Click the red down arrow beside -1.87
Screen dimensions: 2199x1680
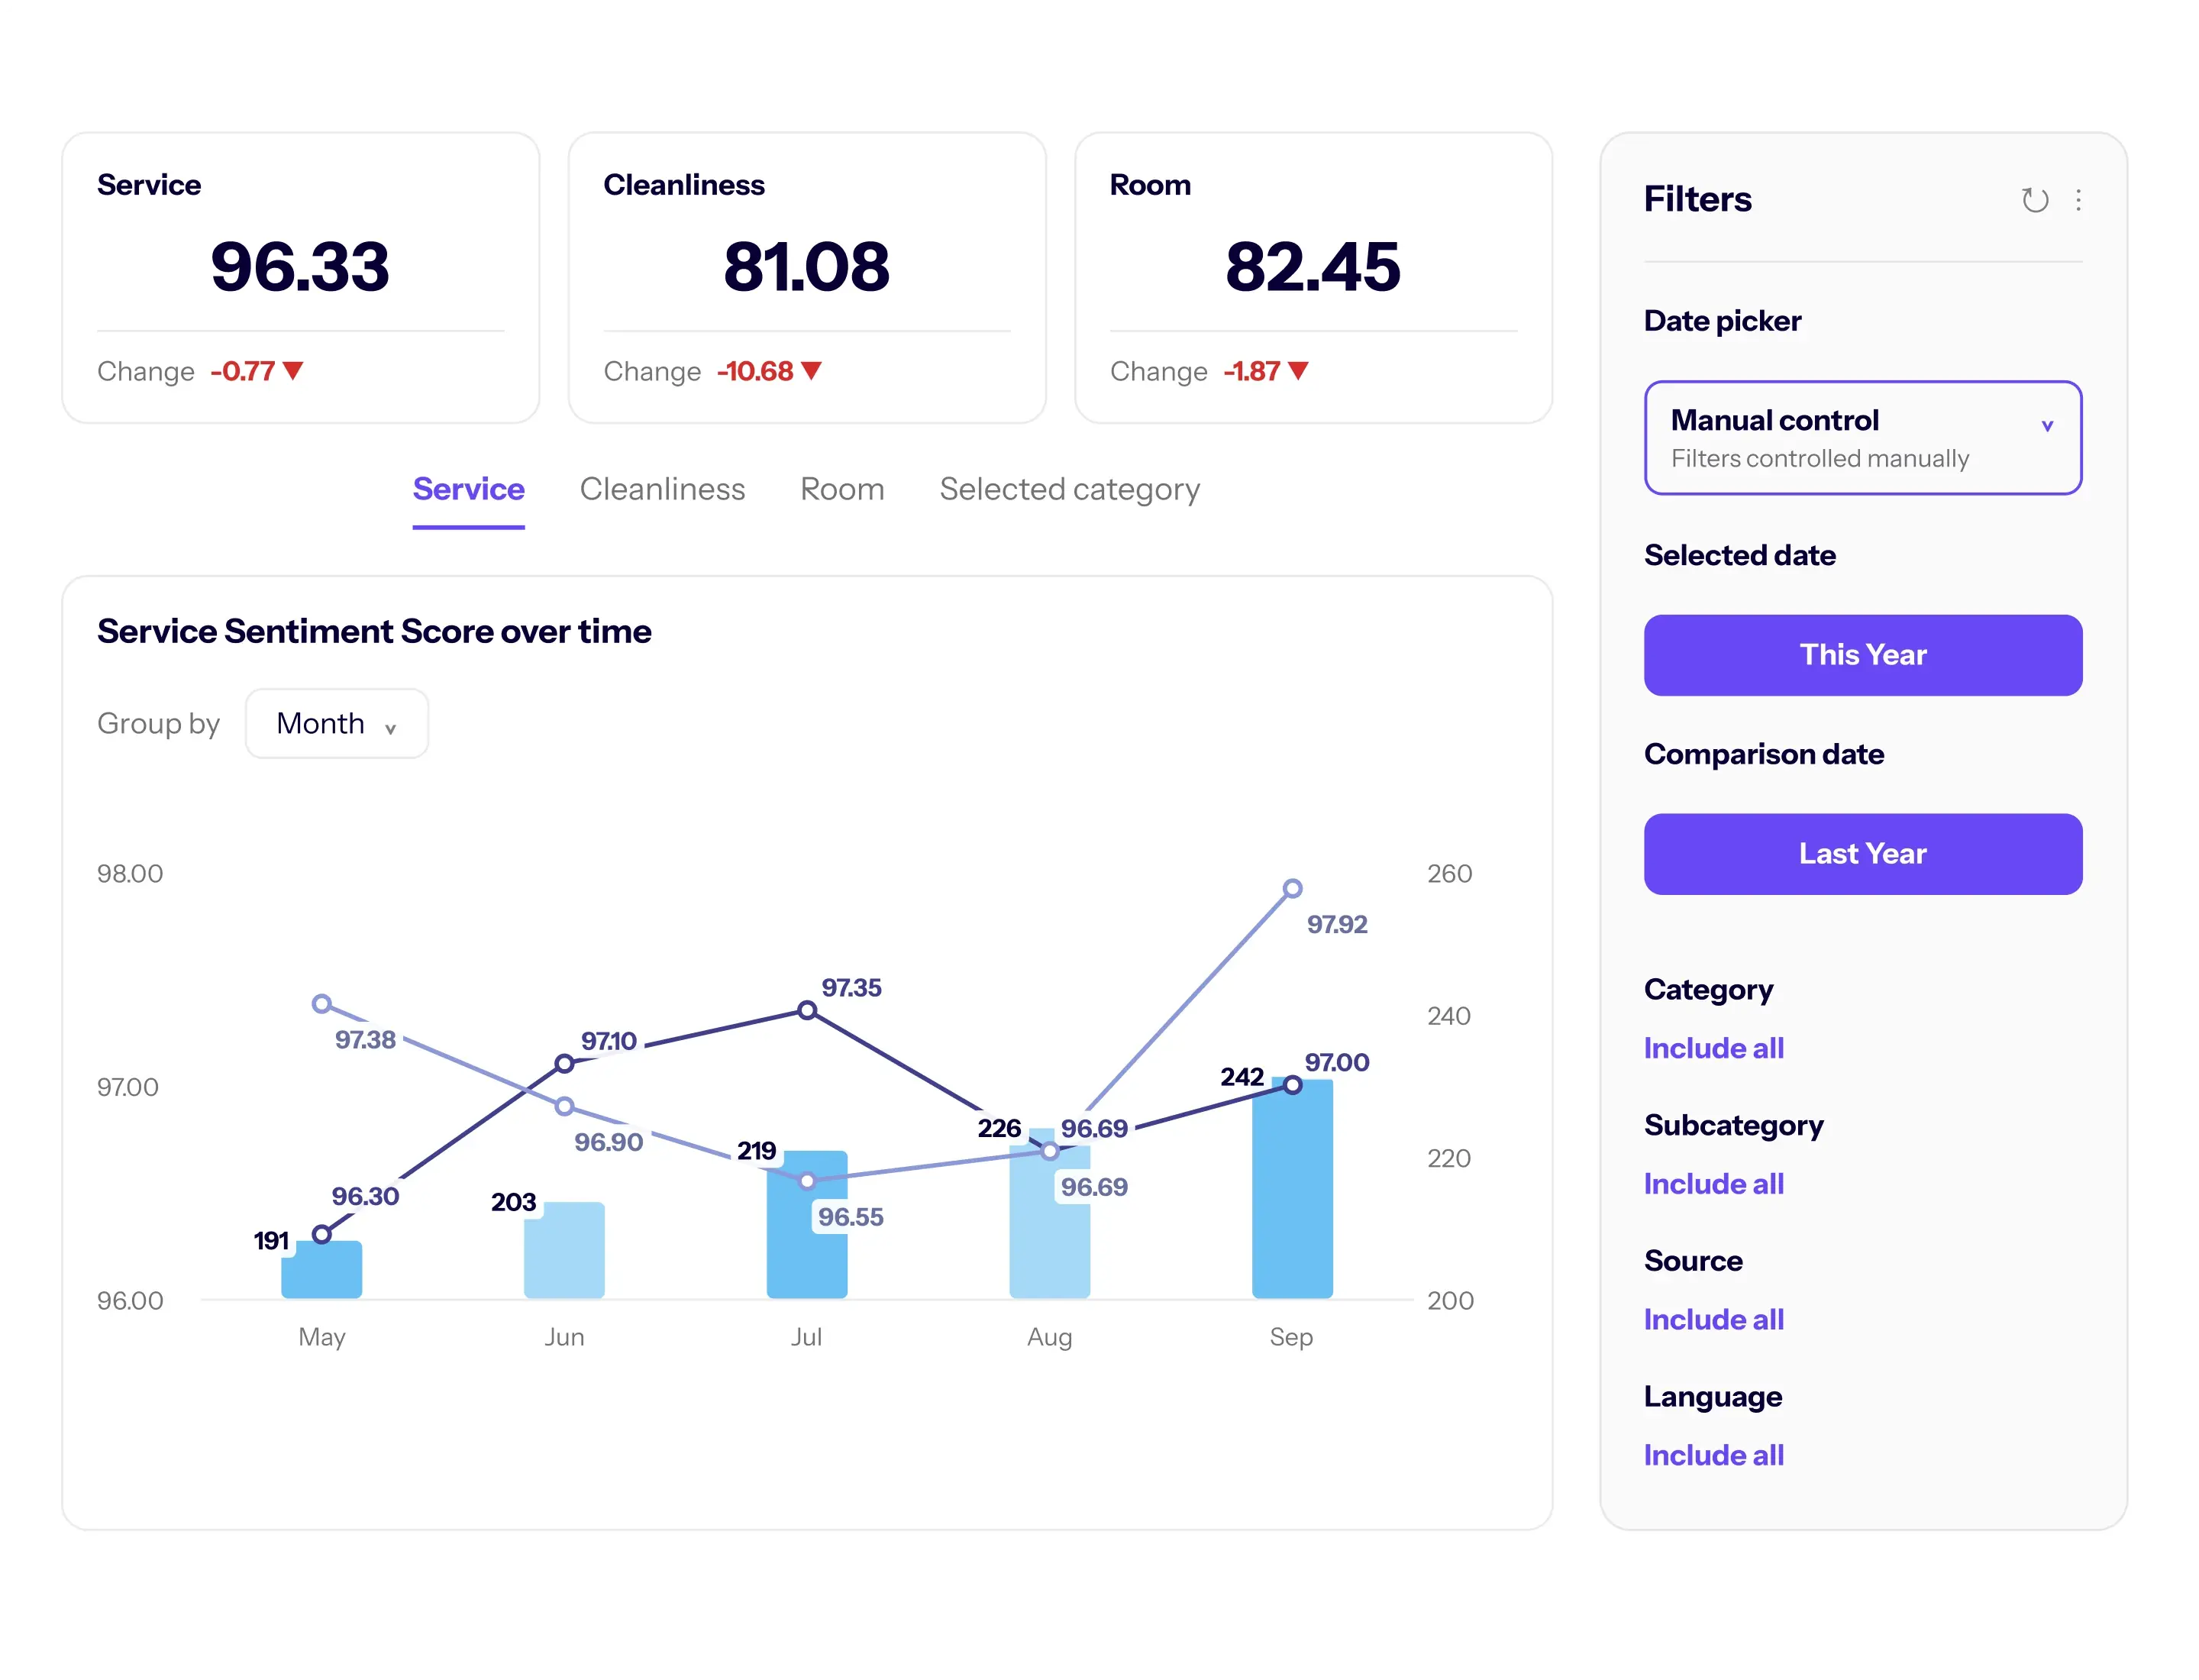coord(1297,371)
